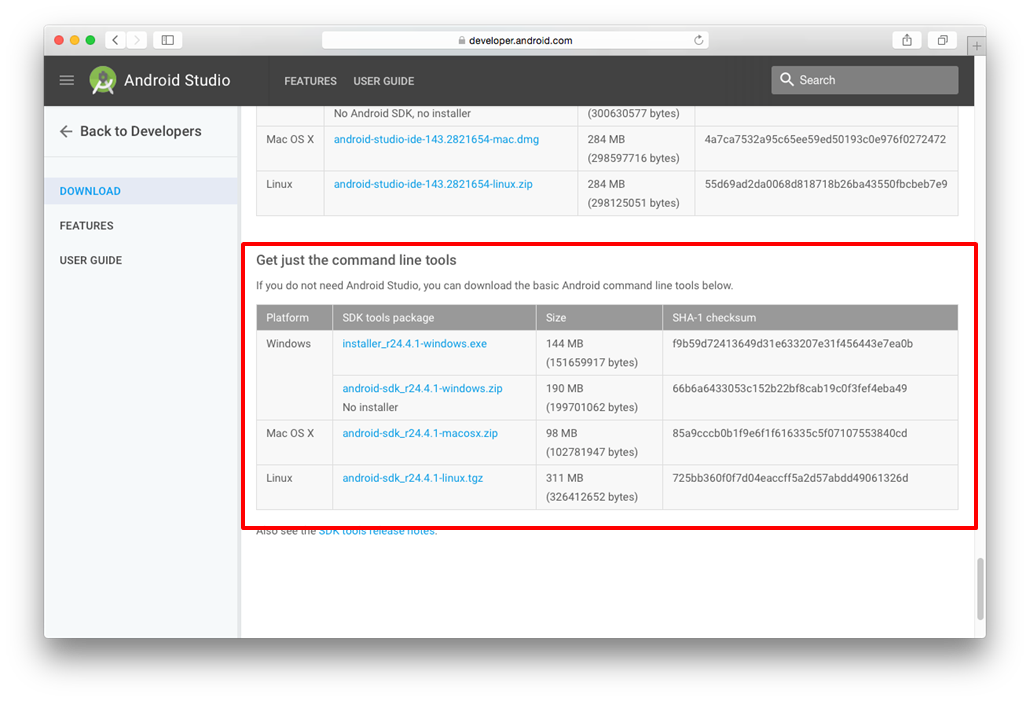Open FEATURES in the top navigation

pos(310,81)
